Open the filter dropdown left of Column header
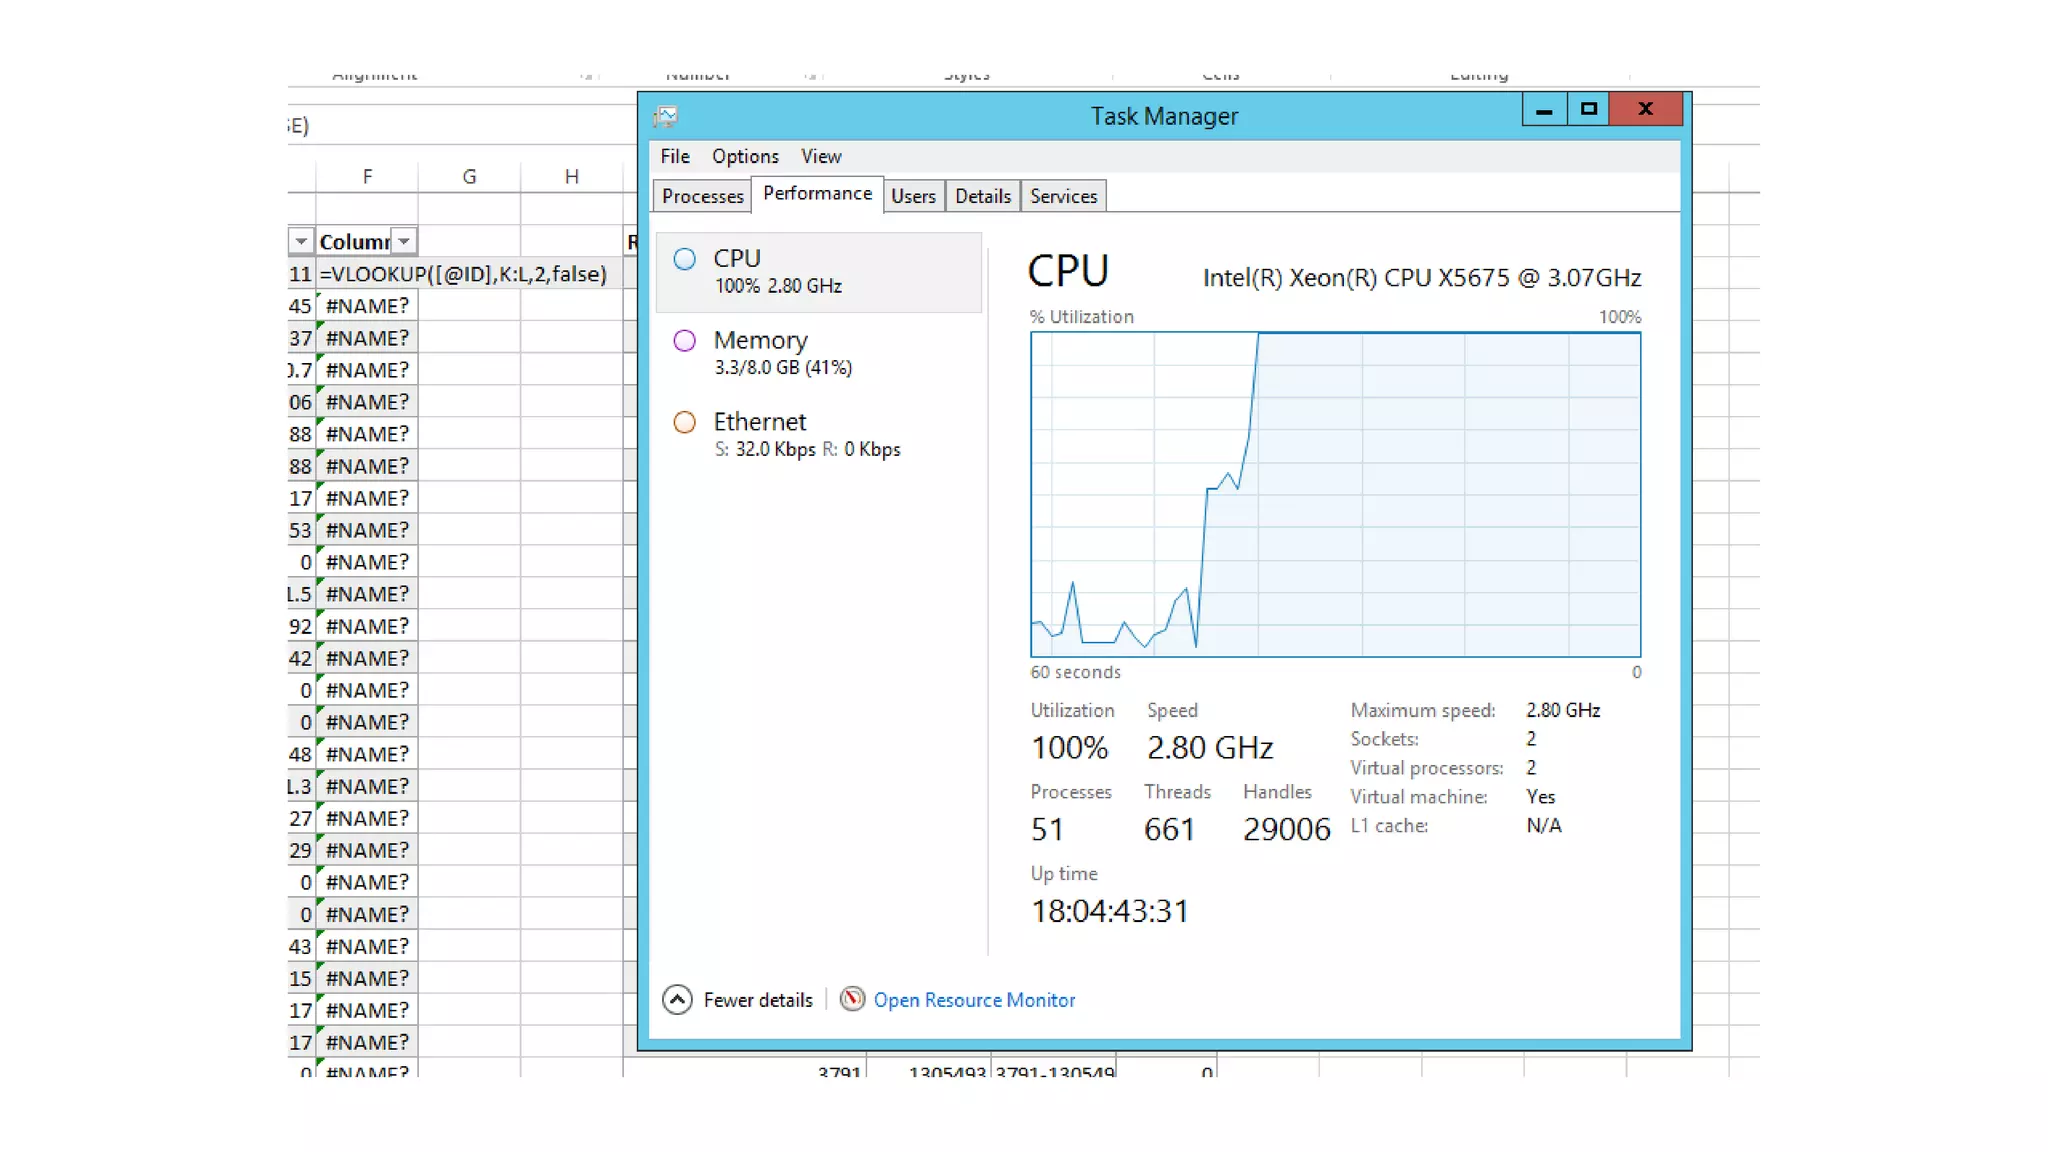 click(x=300, y=242)
